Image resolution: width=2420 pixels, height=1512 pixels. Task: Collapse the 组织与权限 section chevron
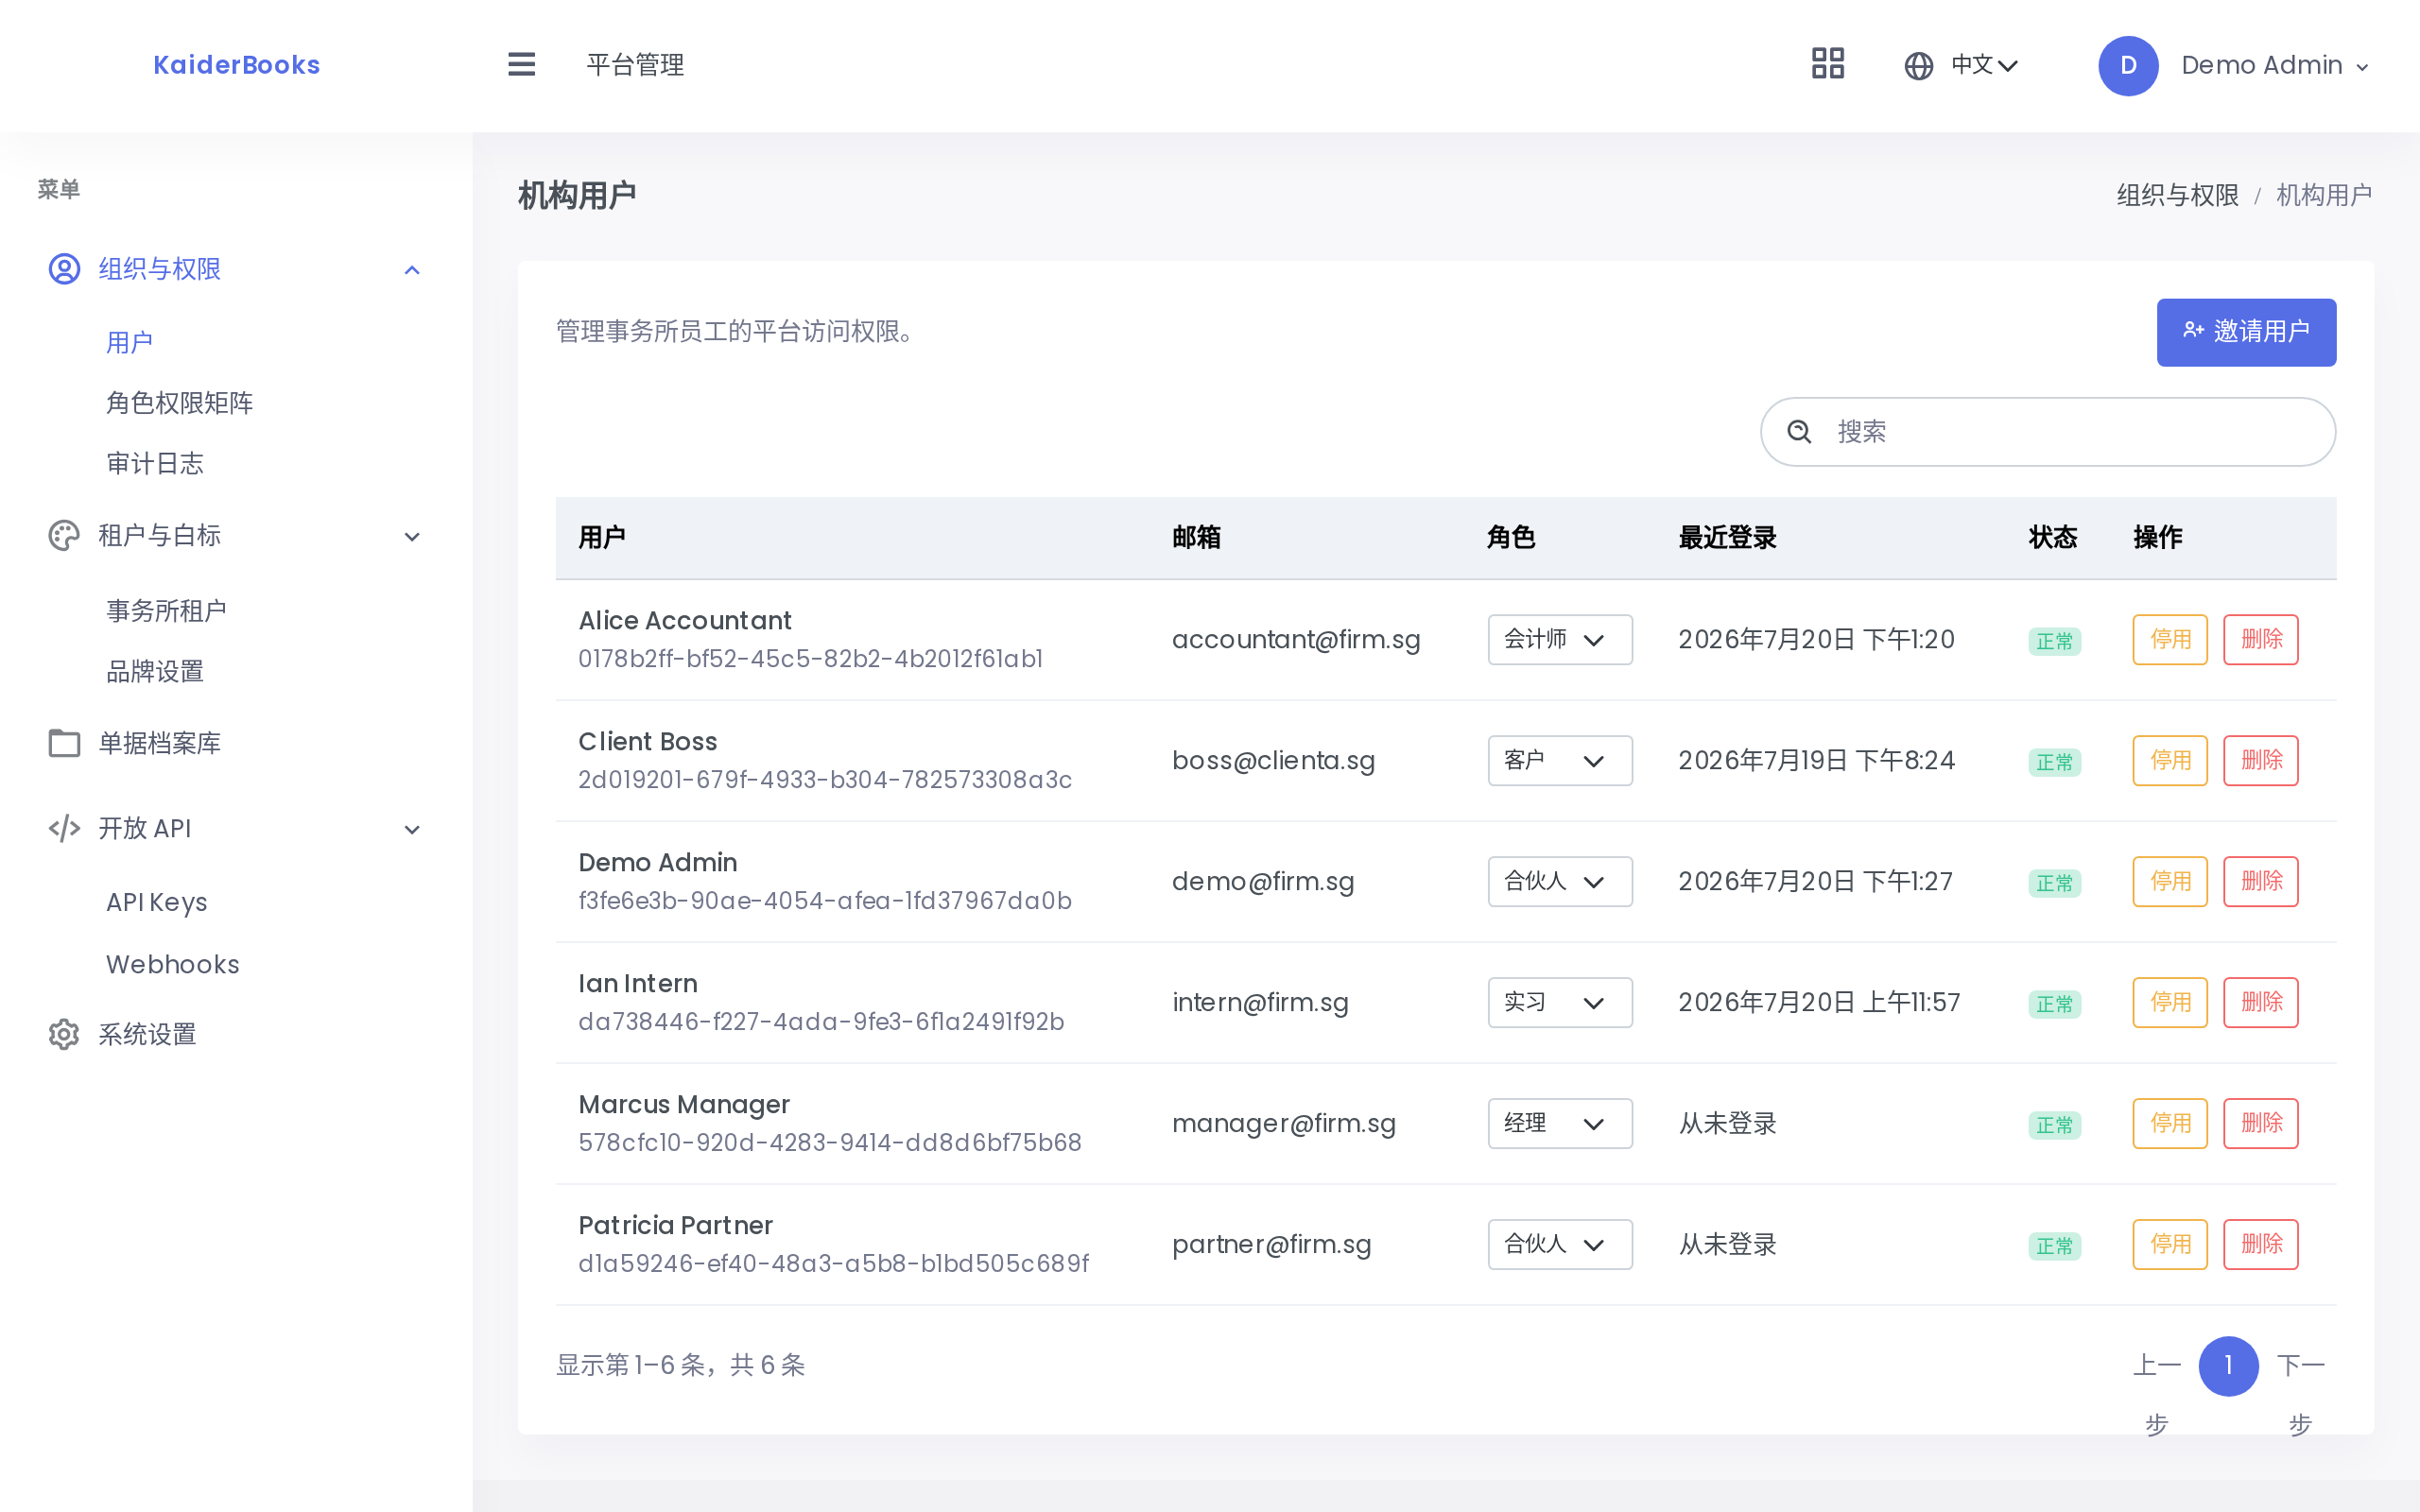click(412, 270)
